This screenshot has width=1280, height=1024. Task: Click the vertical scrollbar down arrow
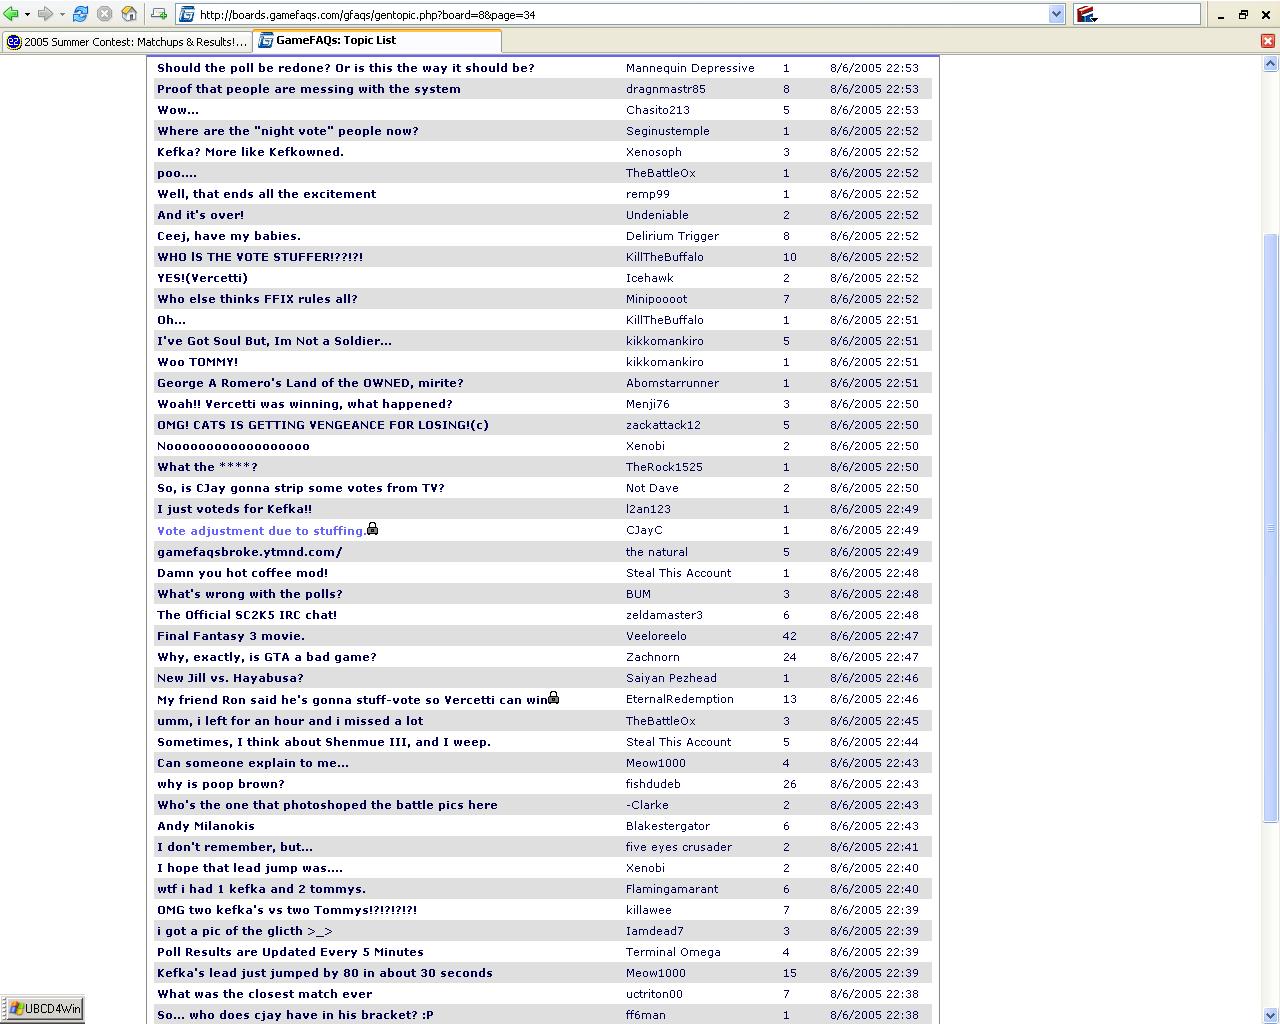1271,1016
